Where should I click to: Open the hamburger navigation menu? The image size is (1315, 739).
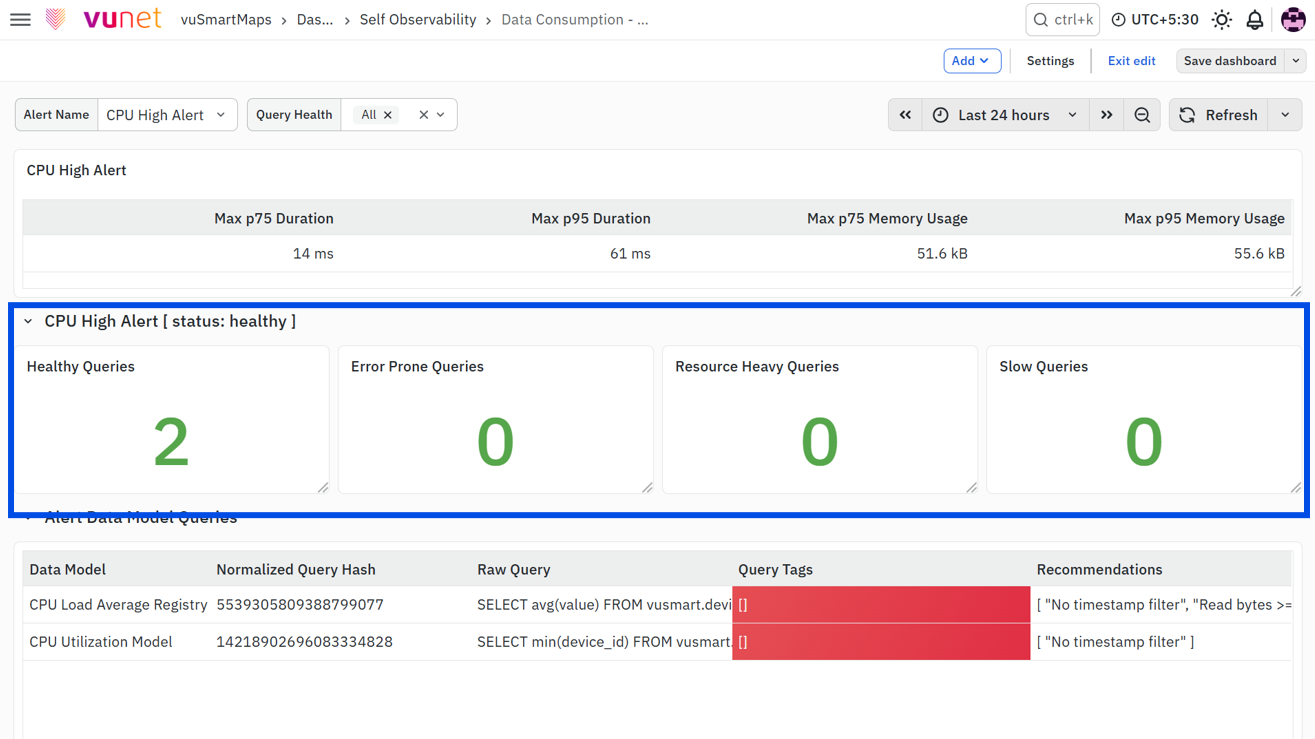coord(20,20)
